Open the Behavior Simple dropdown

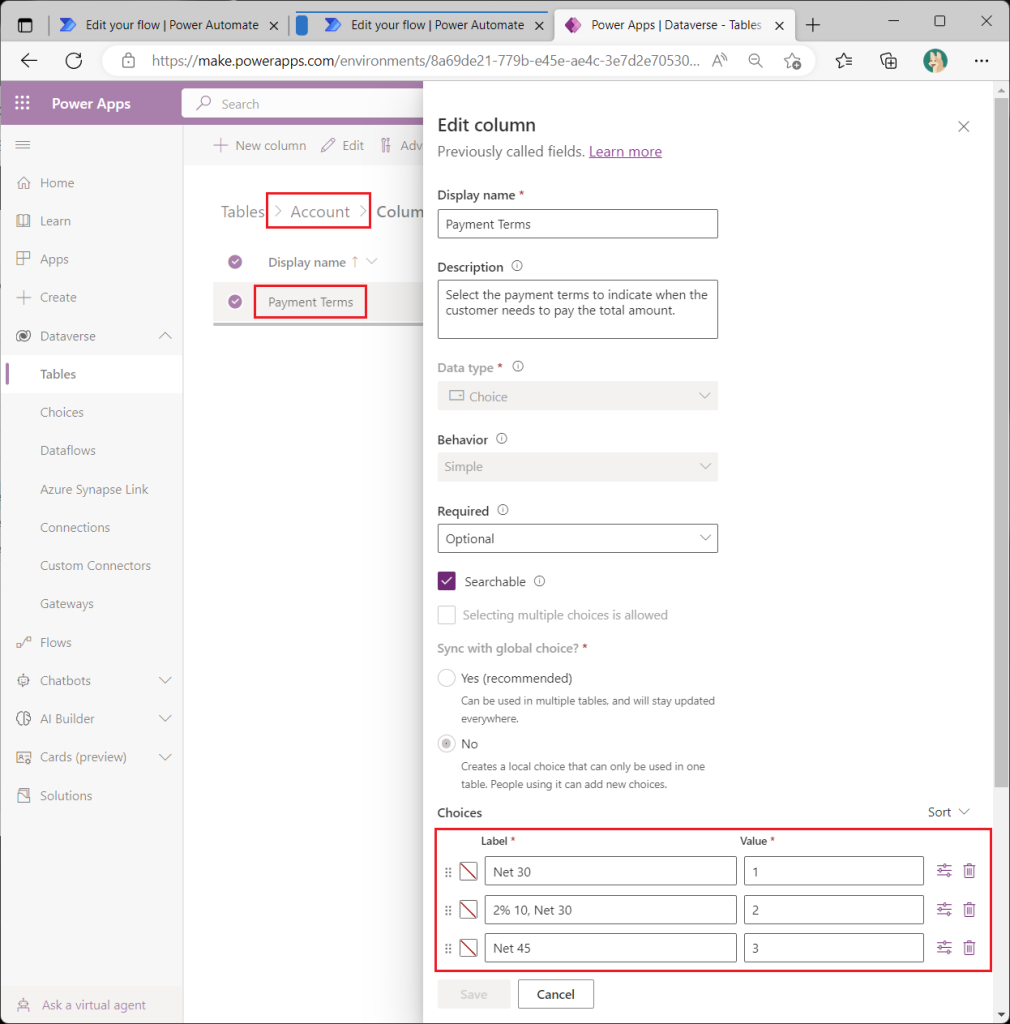[x=577, y=467]
